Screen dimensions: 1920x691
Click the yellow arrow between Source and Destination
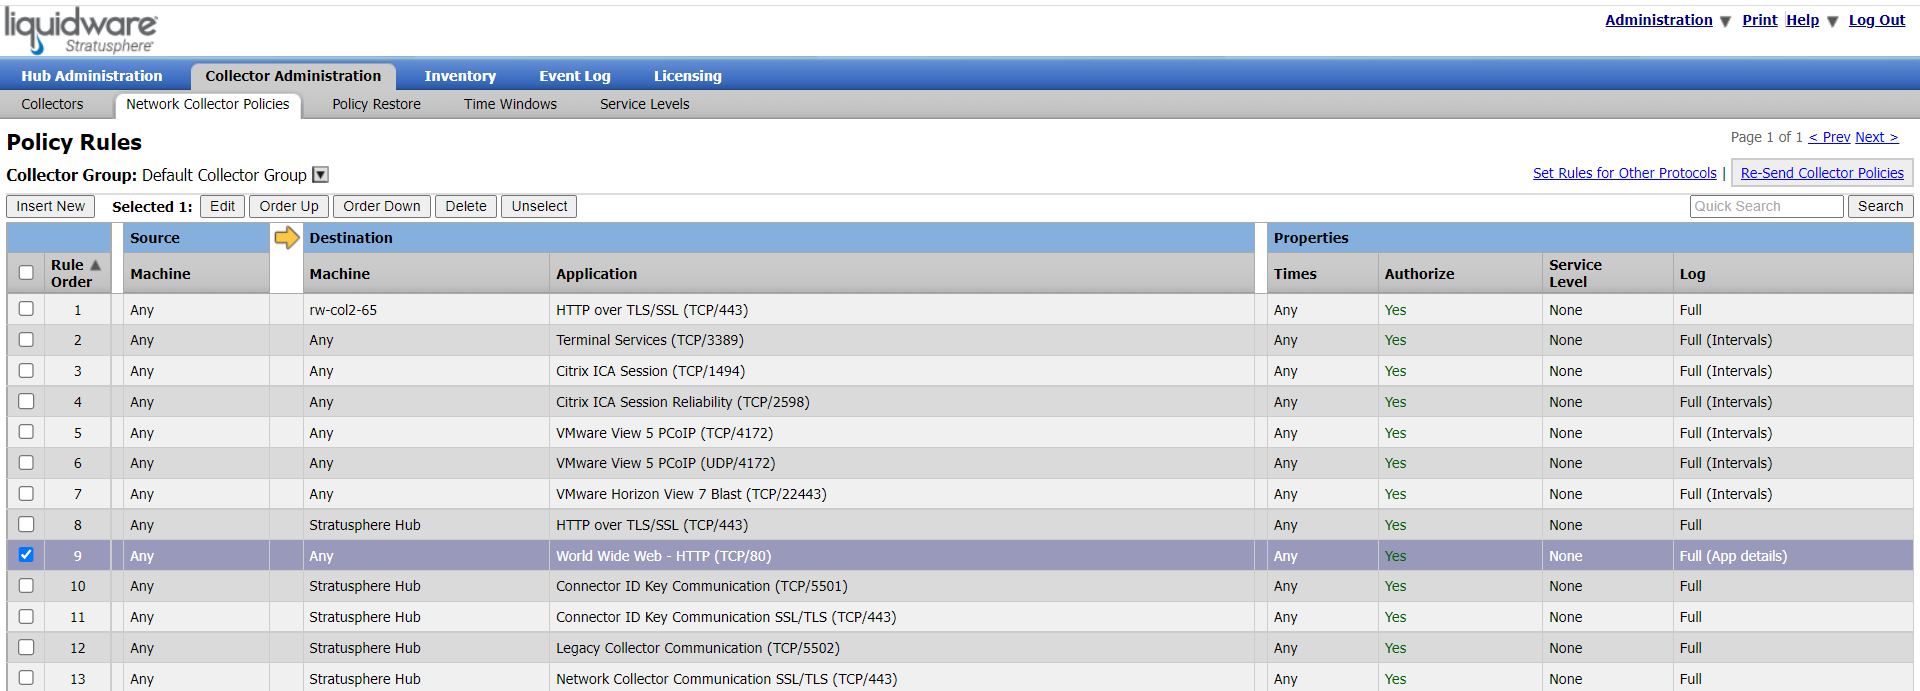click(287, 237)
